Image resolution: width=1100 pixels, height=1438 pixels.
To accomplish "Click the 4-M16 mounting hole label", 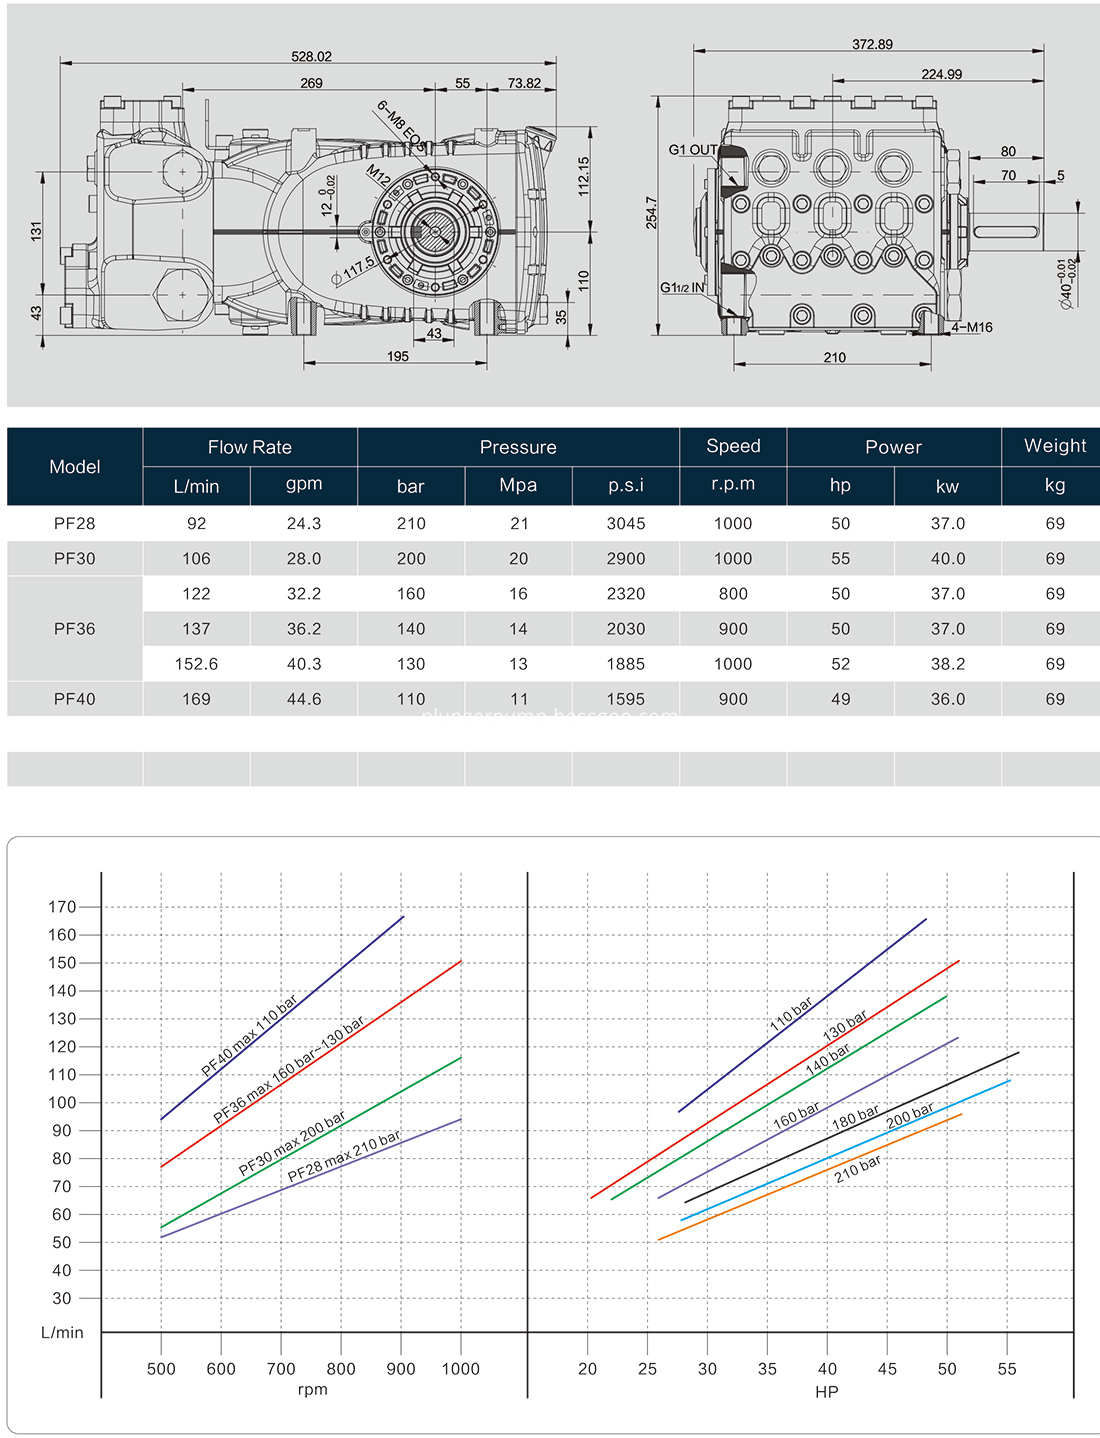I will coord(972,327).
